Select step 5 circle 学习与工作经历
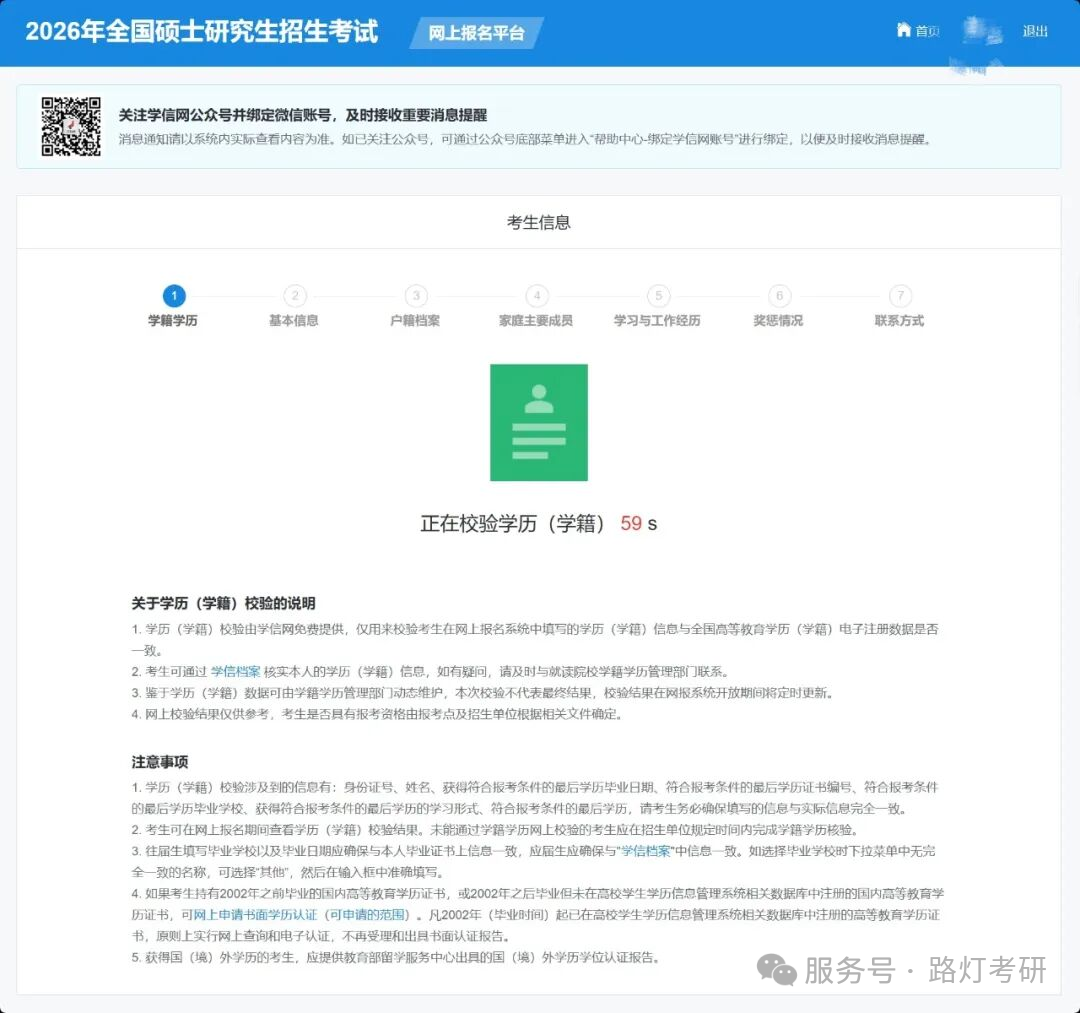 coord(657,296)
